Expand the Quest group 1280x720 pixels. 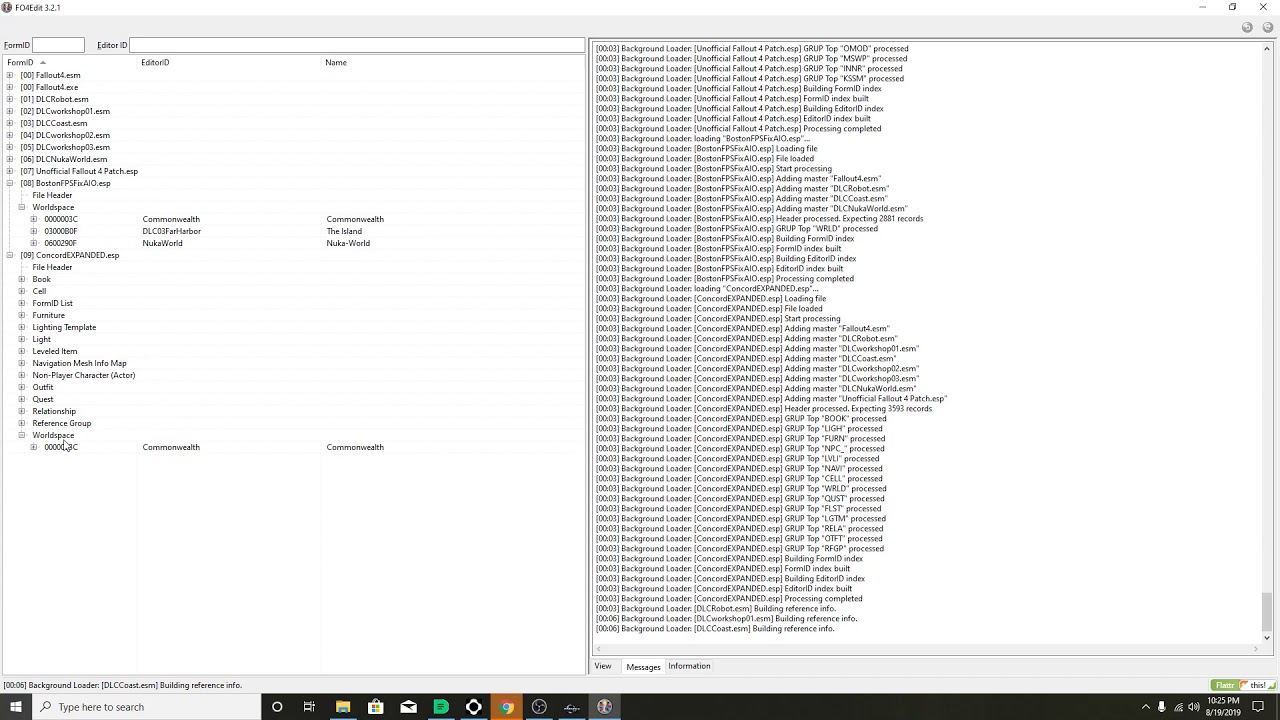pos(22,399)
